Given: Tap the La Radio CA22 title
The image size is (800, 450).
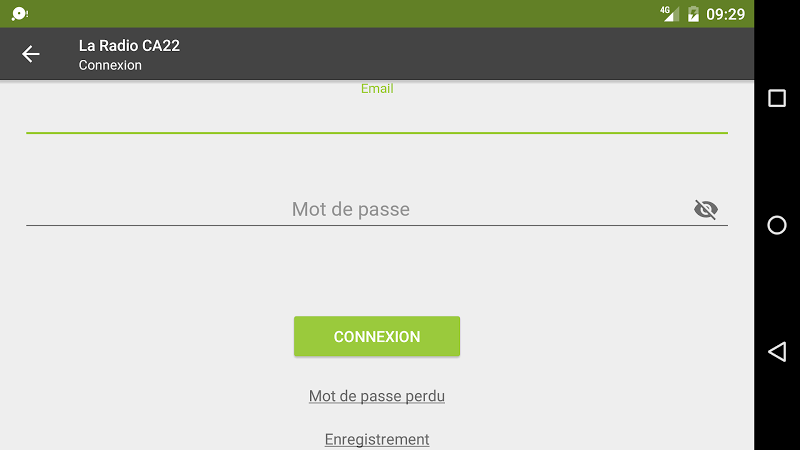Looking at the screenshot, I should coord(129,45).
